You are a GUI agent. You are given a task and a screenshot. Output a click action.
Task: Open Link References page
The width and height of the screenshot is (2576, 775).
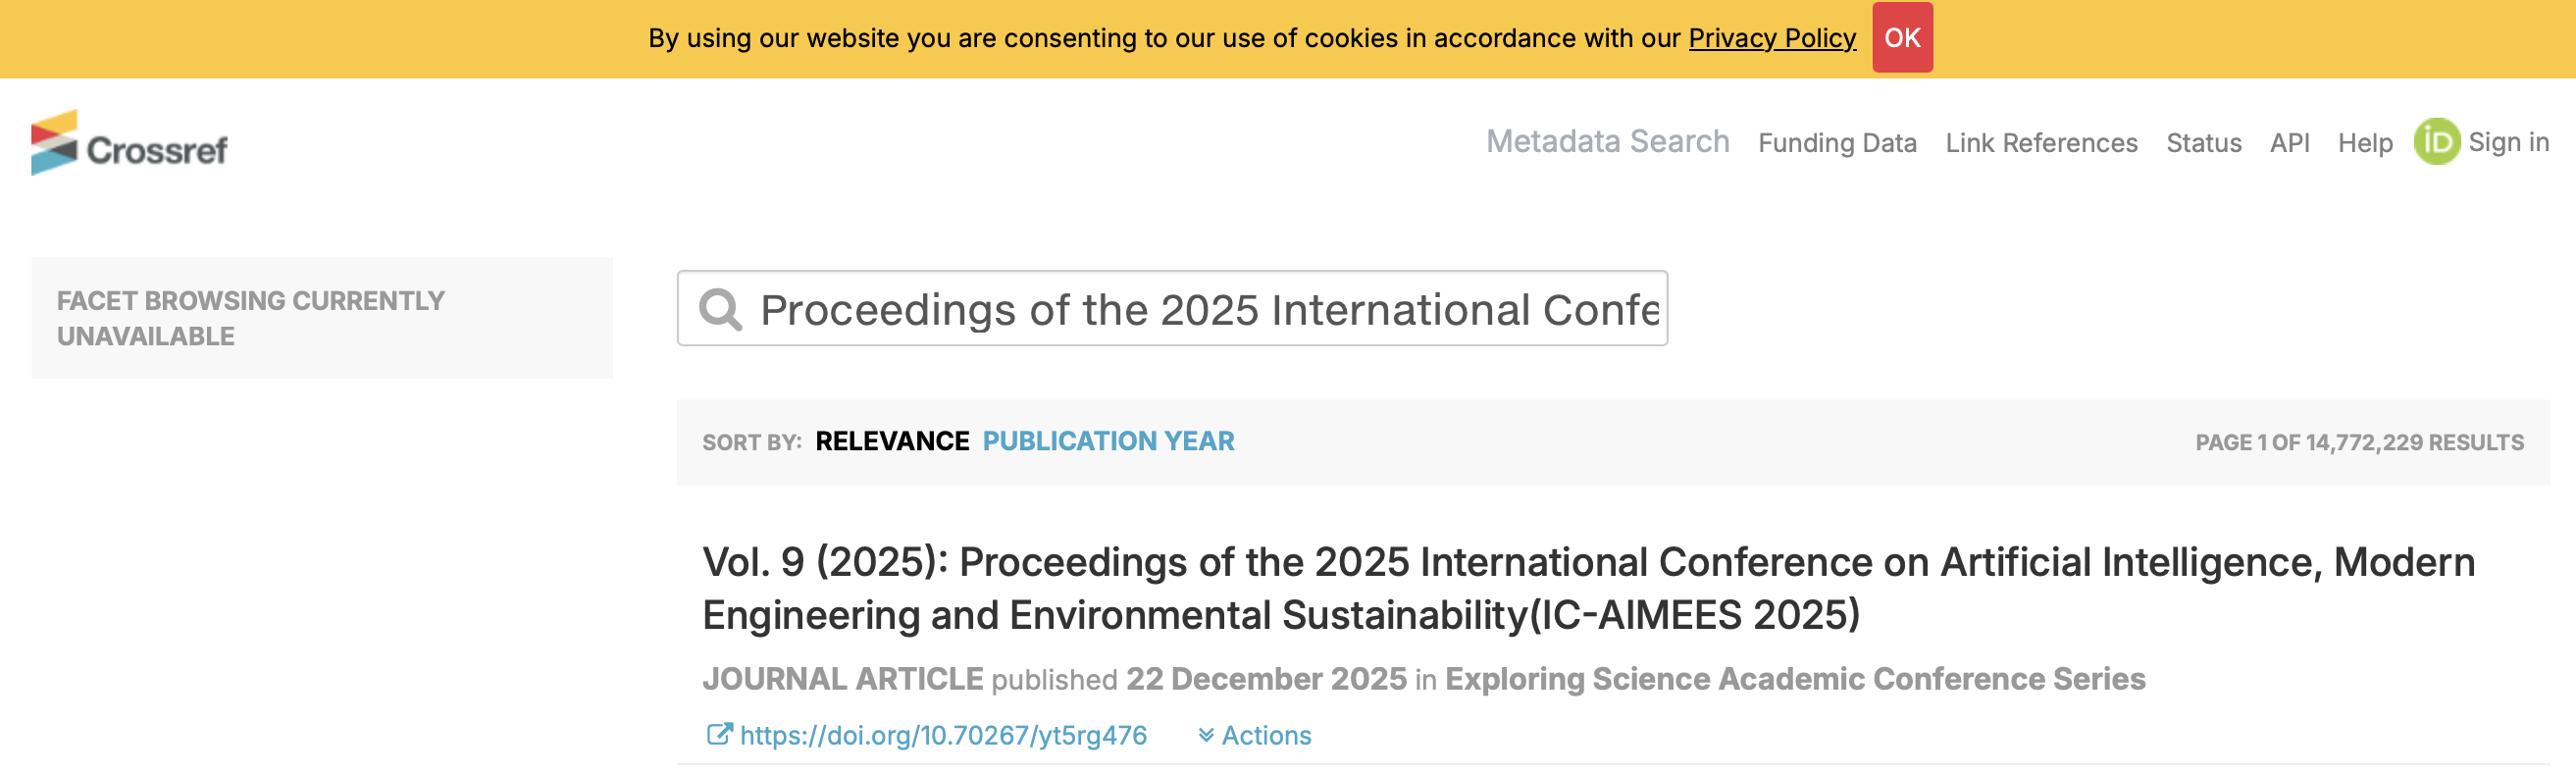2041,143
